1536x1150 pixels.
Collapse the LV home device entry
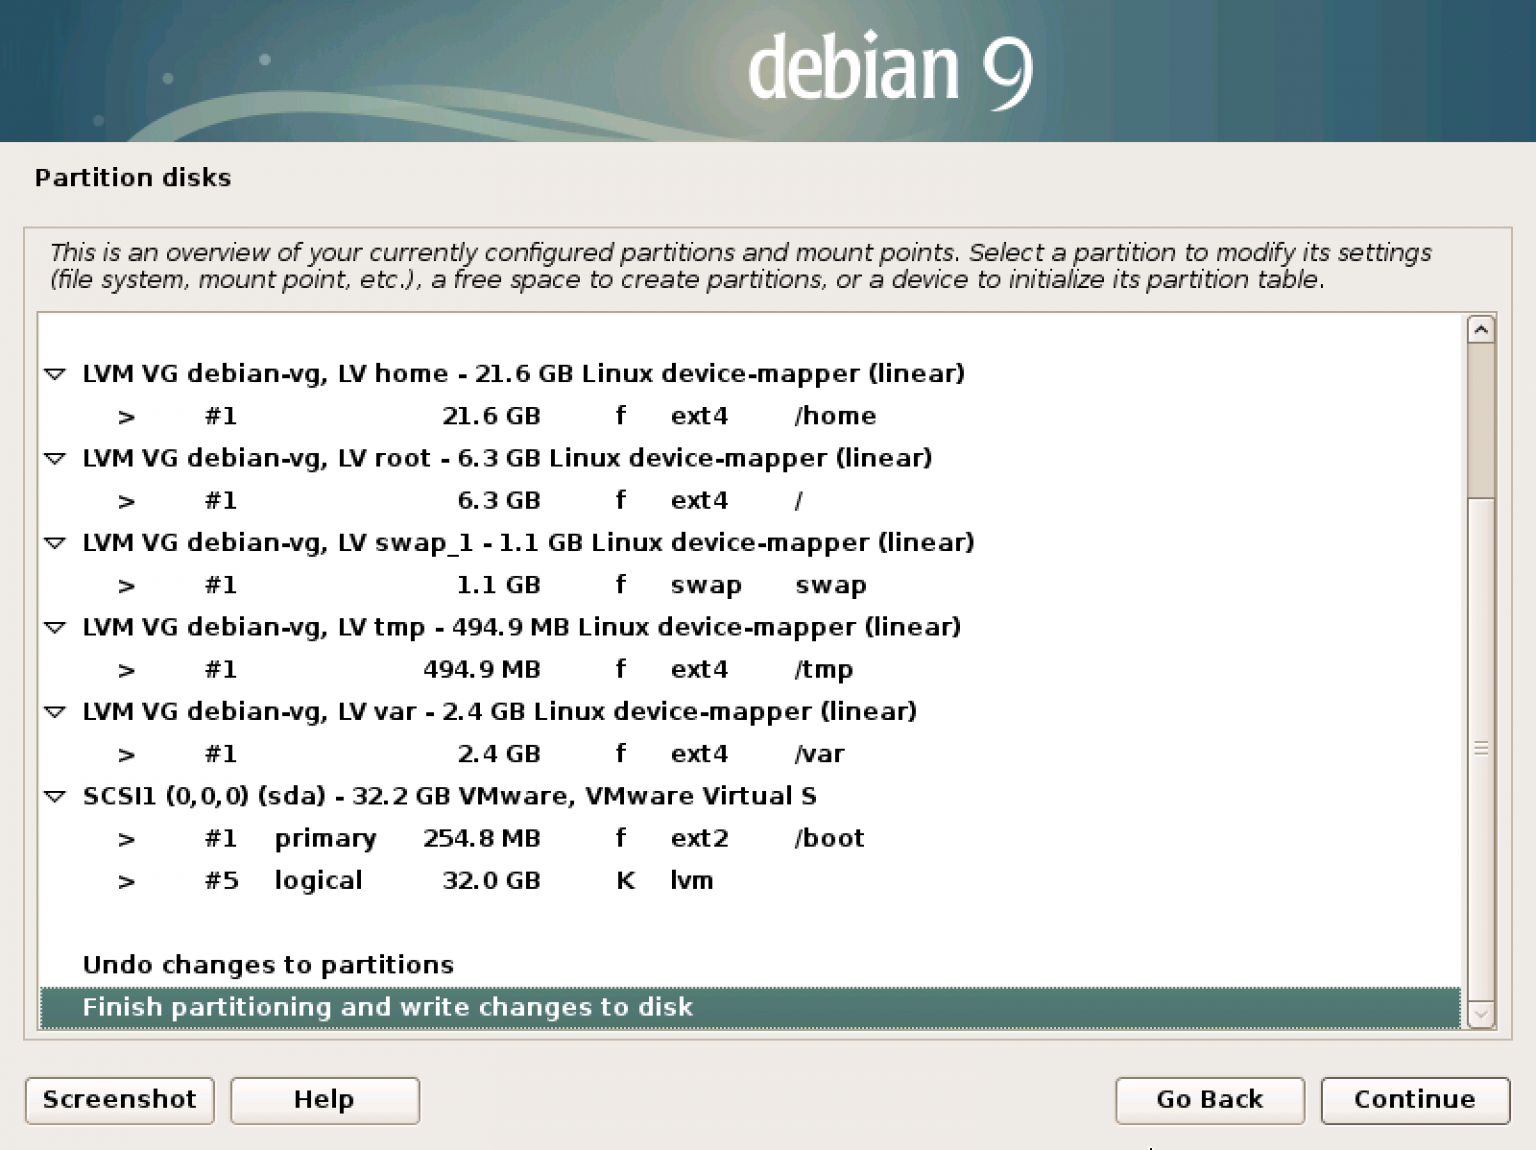55,375
